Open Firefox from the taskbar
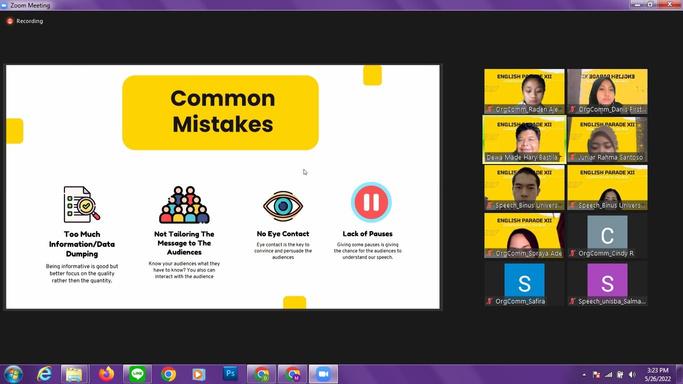This screenshot has height=384, width=683. pyautogui.click(x=106, y=374)
